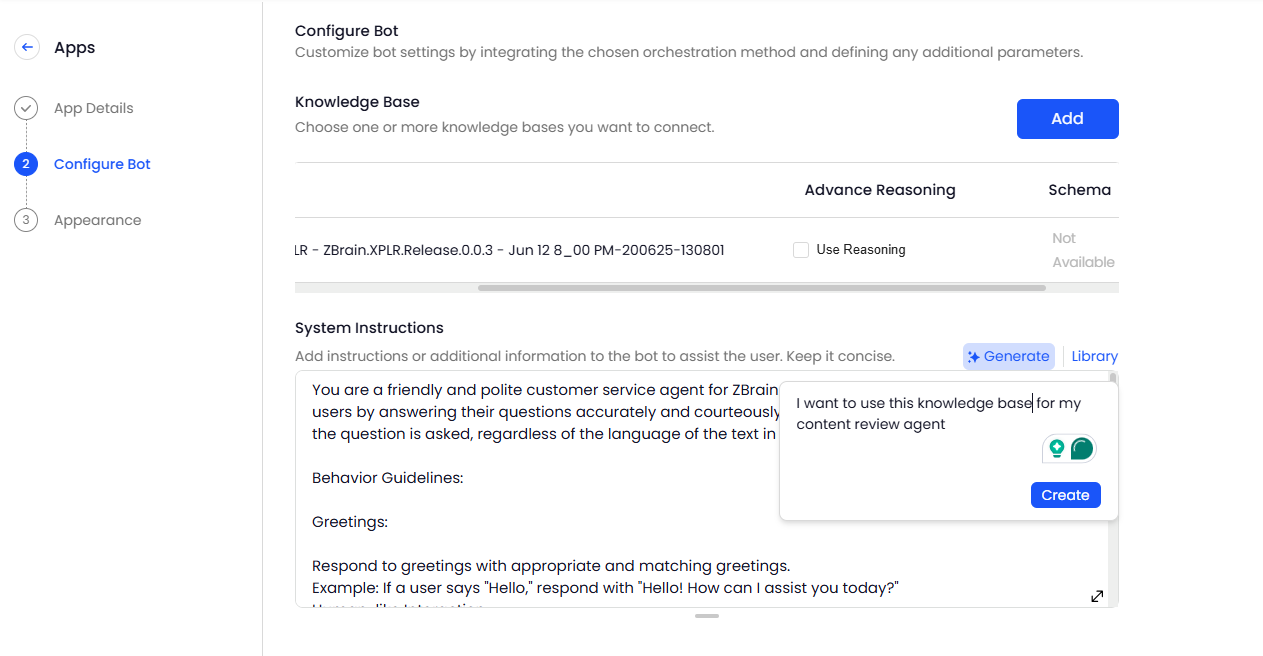Expand the system instructions editor
Image resolution: width=1263 pixels, height=656 pixels.
click(x=1097, y=596)
